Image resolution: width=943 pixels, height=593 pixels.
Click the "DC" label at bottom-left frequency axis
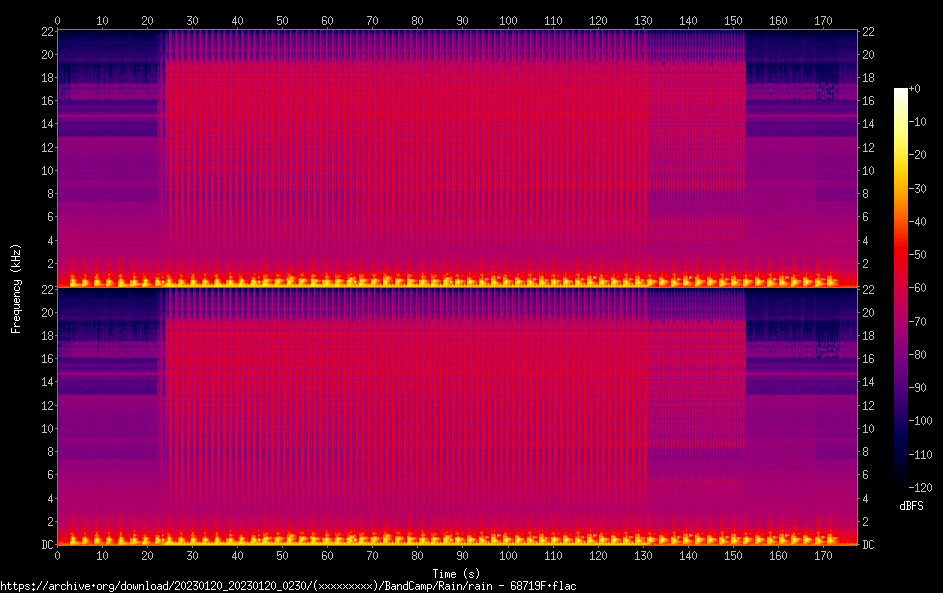pyautogui.click(x=44, y=545)
